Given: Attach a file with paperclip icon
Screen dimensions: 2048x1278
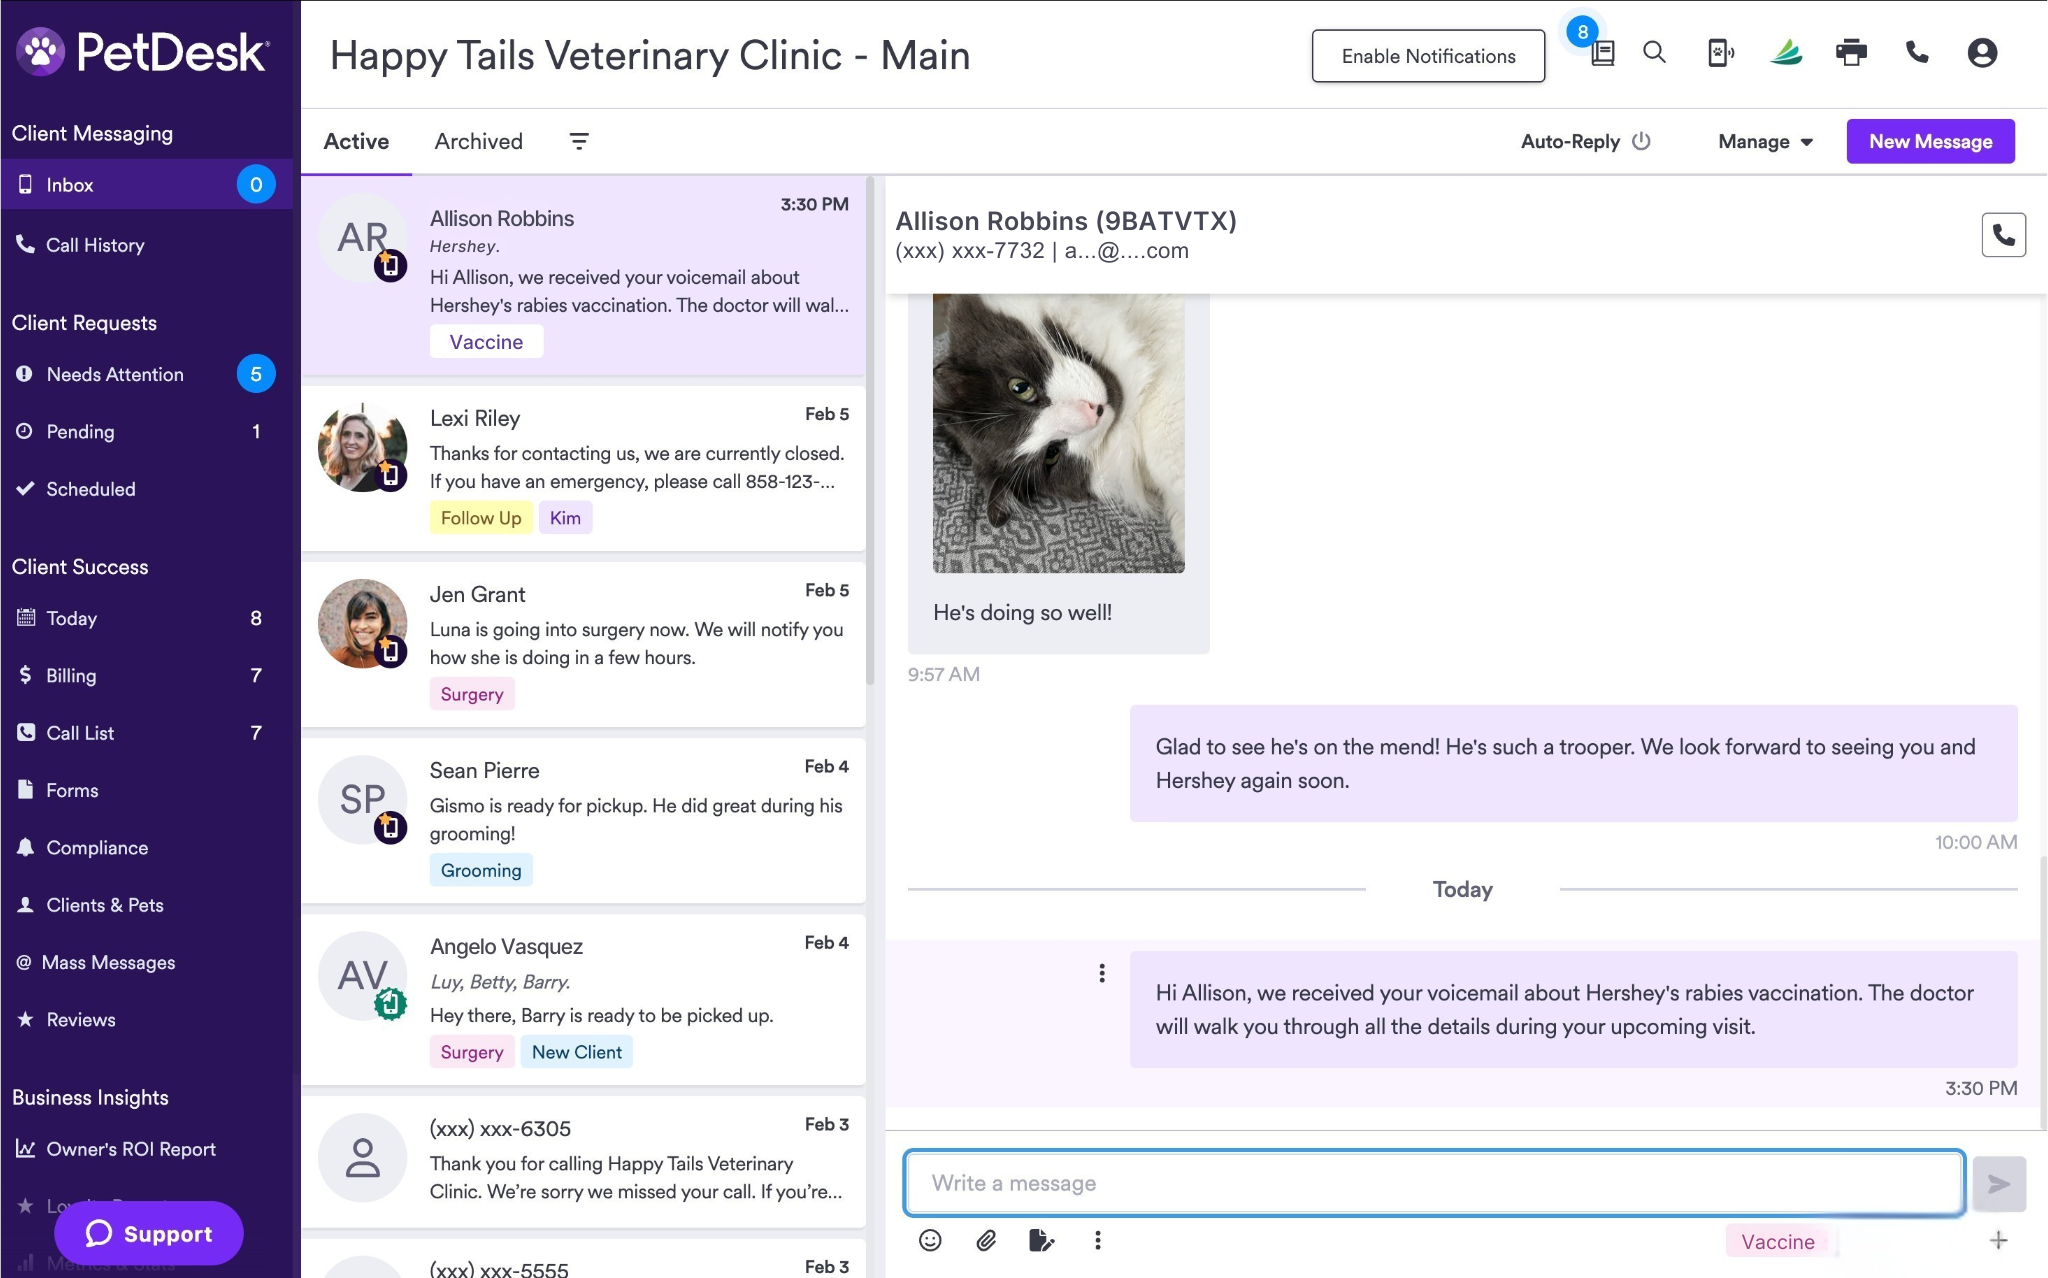Looking at the screenshot, I should (x=986, y=1241).
